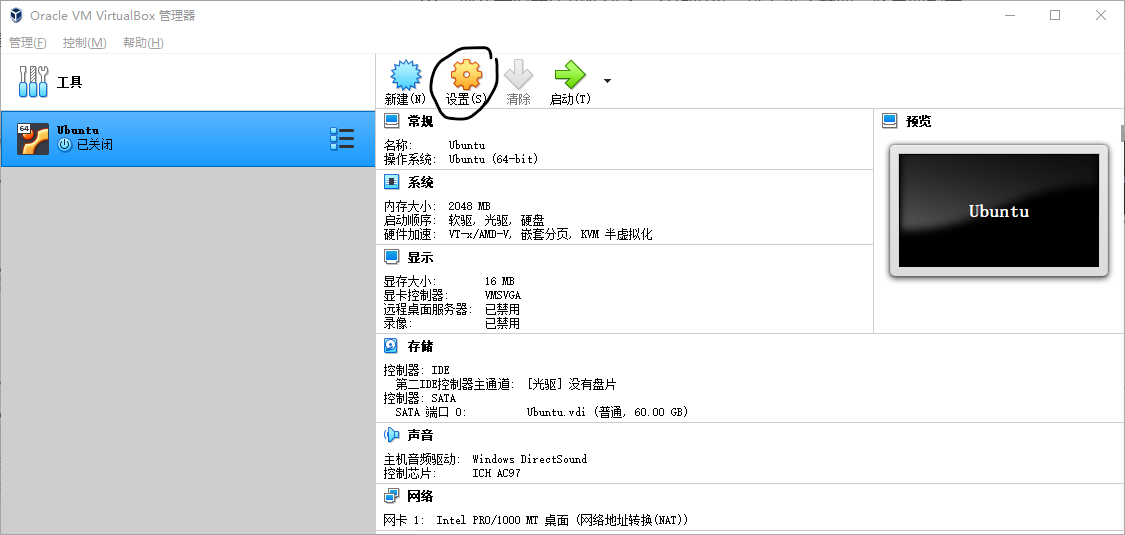The width and height of the screenshot is (1125, 535).
Task: Start the VM with green arrow (启动)
Action: click(570, 75)
